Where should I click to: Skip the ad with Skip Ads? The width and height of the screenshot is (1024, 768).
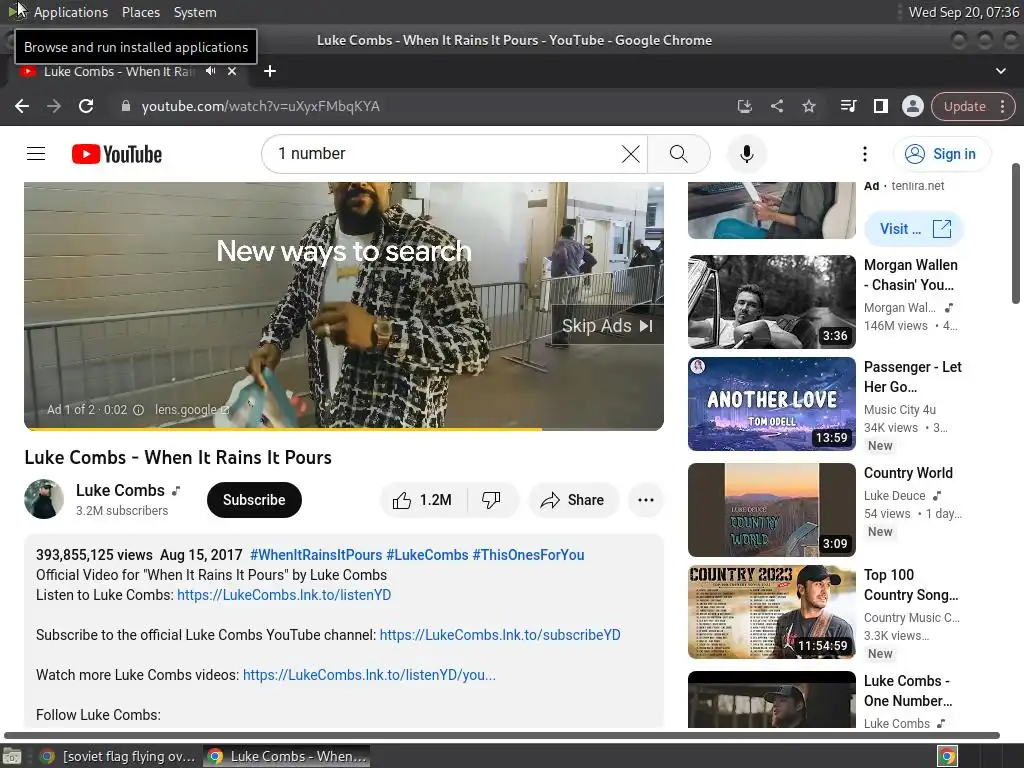tap(607, 325)
